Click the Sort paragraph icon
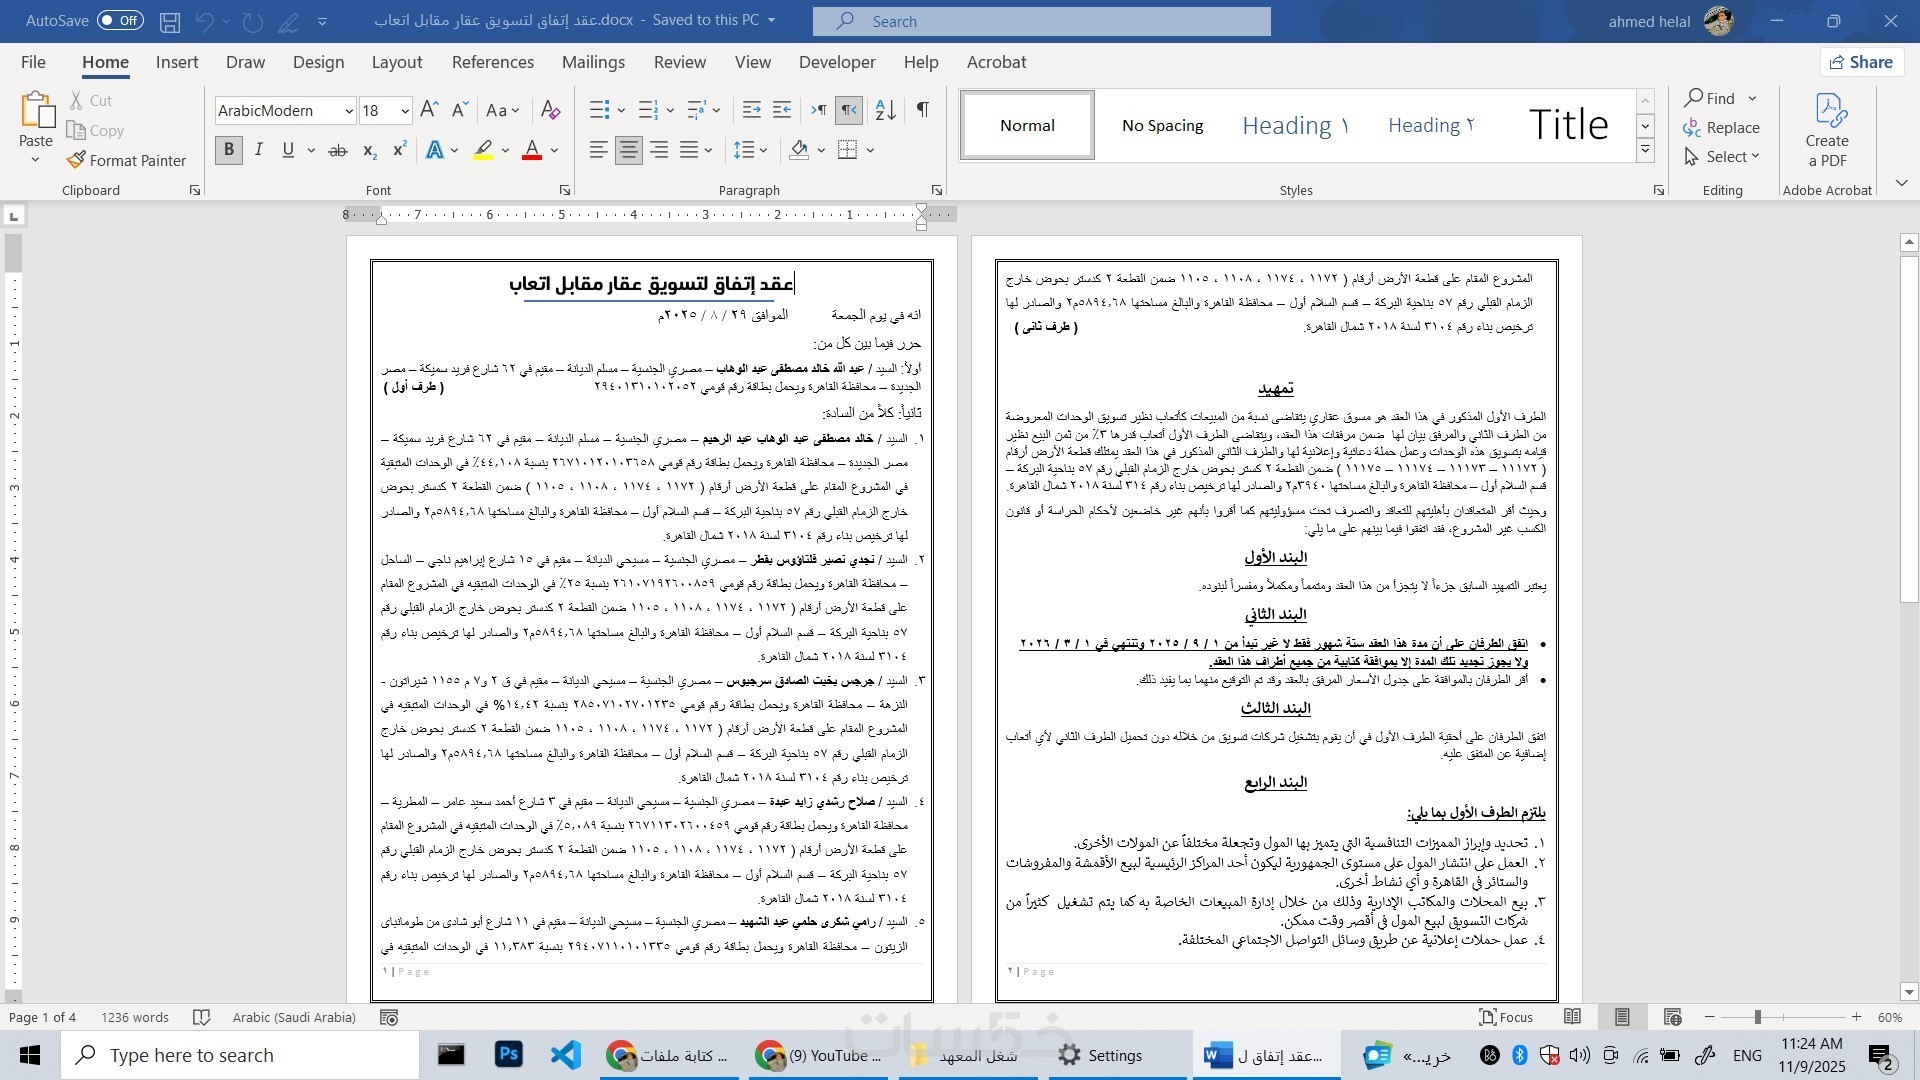Image resolution: width=1920 pixels, height=1080 pixels. click(x=885, y=110)
